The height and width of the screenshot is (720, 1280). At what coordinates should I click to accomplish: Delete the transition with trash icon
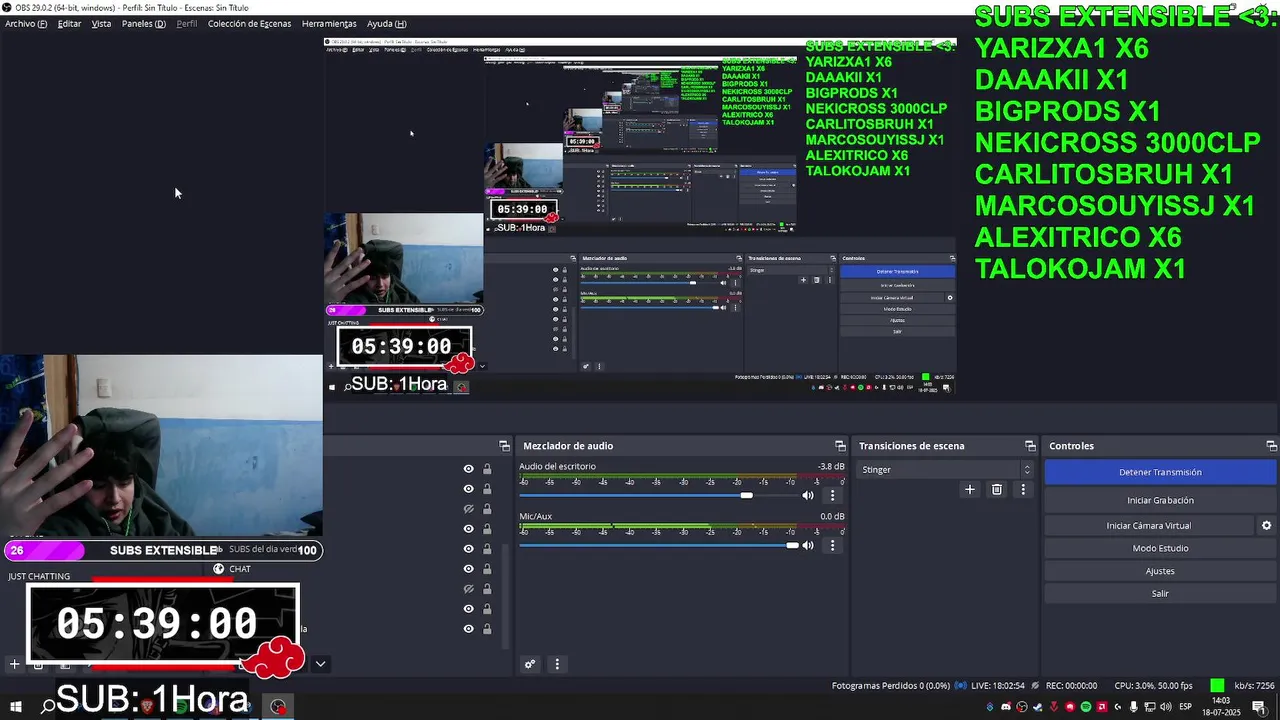[996, 489]
